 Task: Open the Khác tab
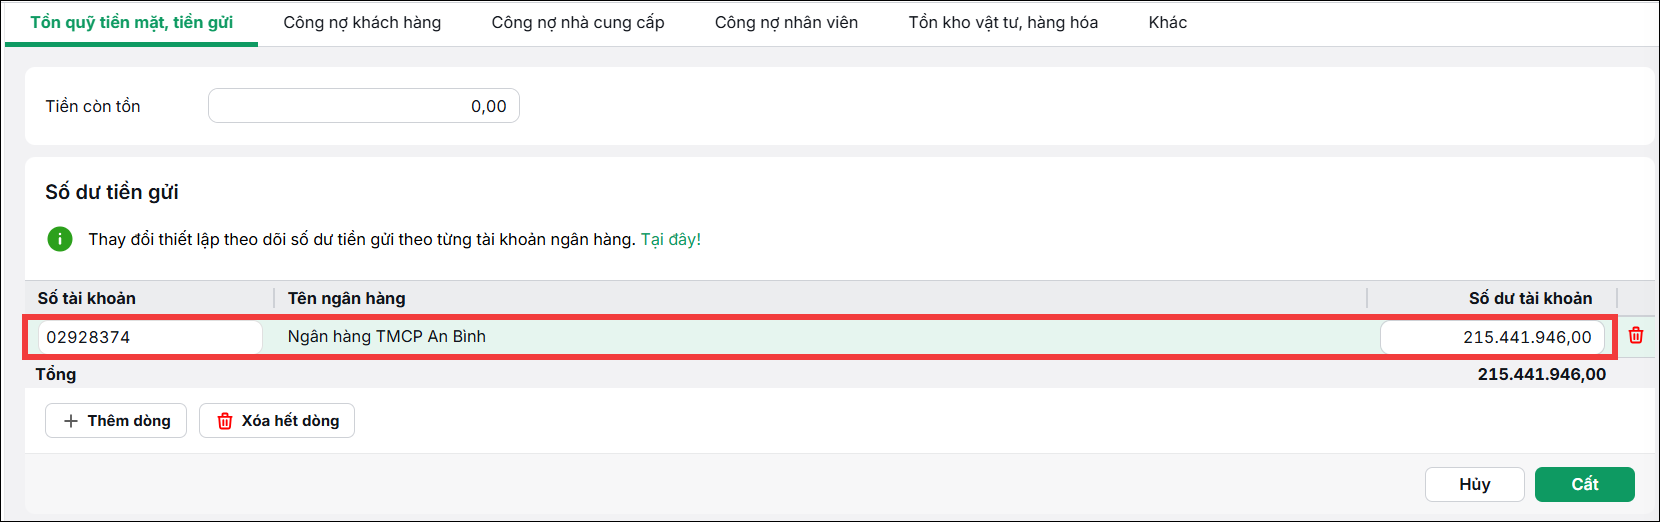1168,22
